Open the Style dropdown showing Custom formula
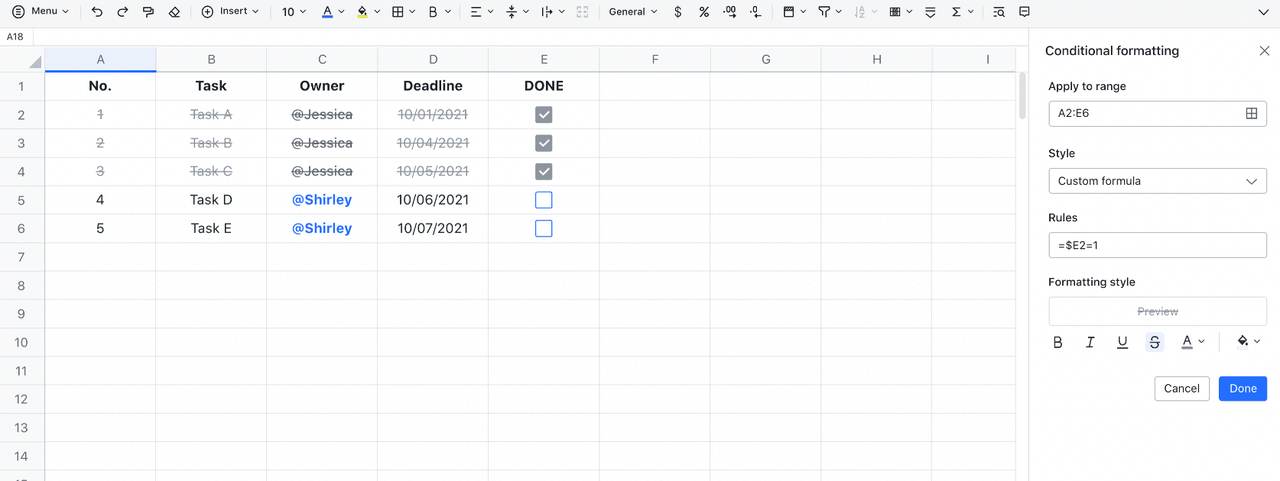 coord(1157,181)
